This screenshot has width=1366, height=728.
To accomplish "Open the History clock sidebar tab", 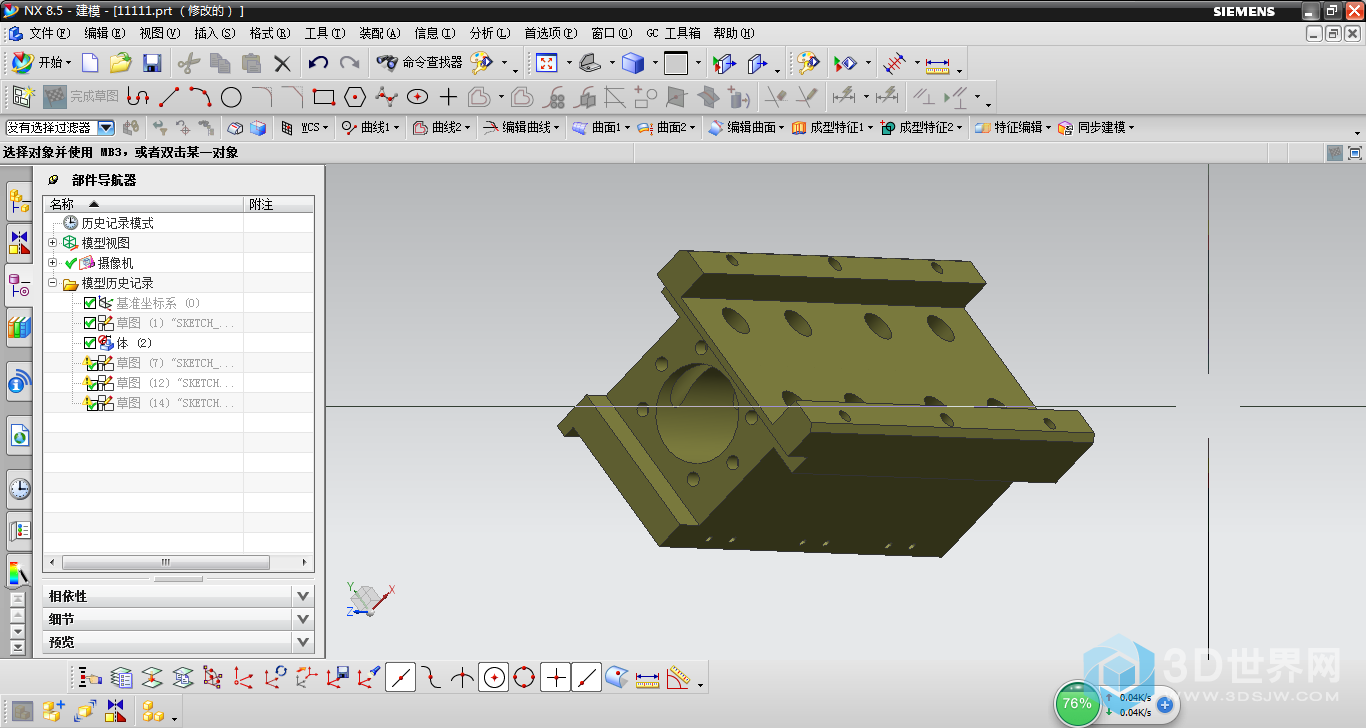I will tap(19, 489).
